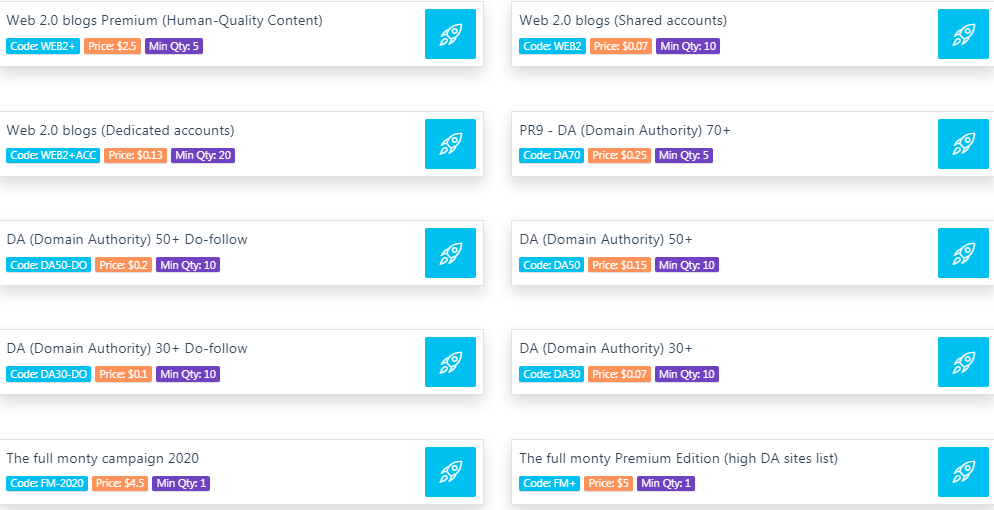994x510 pixels.
Task: Click rocket for DA 50+ Do-follow
Action: (x=450, y=253)
